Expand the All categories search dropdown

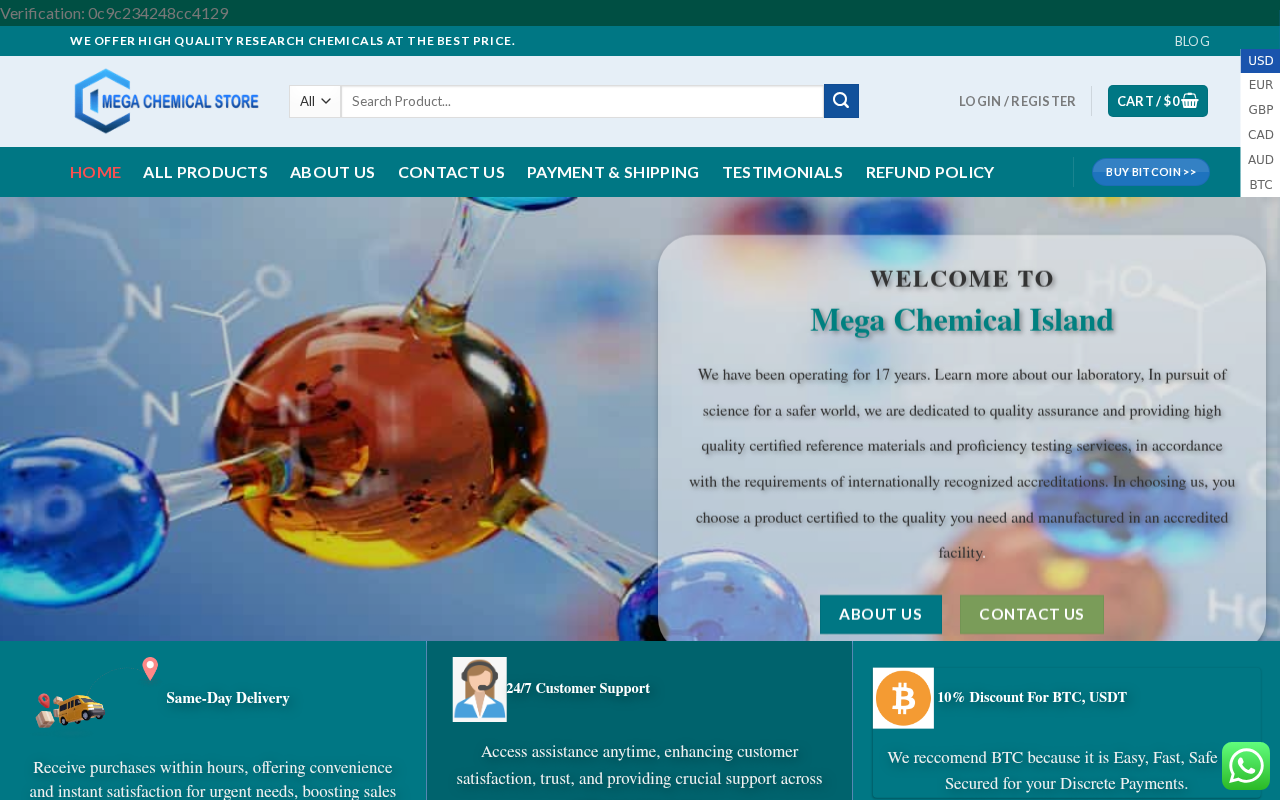click(315, 101)
